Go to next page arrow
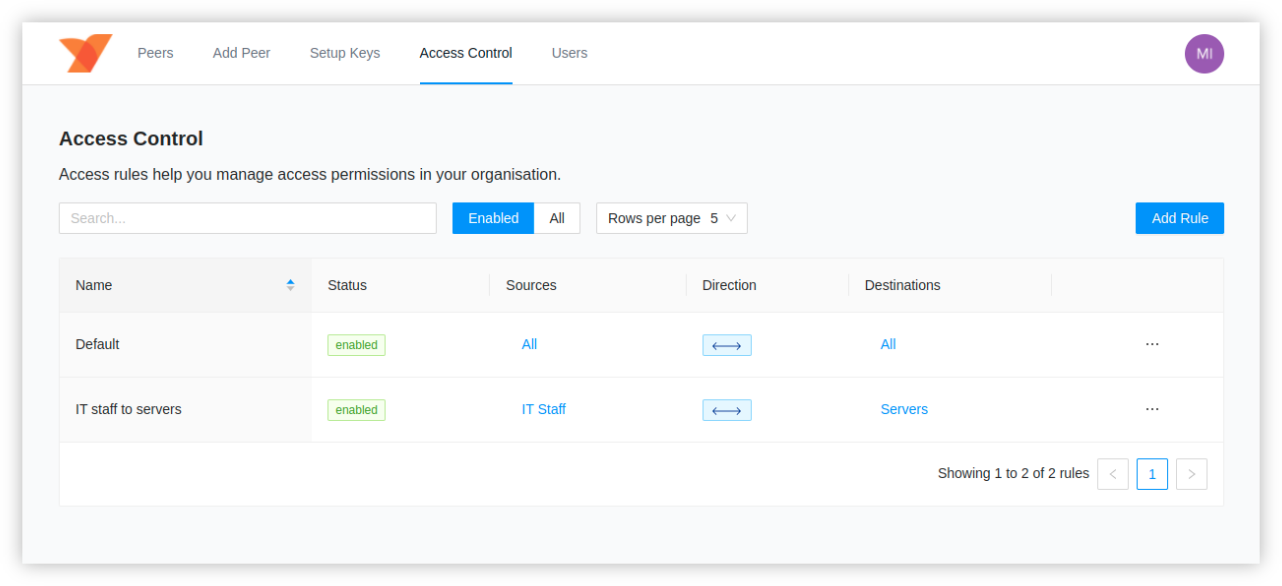 click(1191, 474)
